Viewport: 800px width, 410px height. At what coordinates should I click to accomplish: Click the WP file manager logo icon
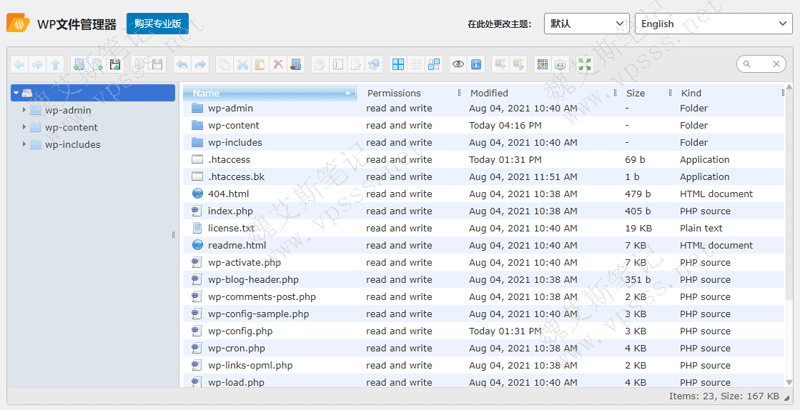(18, 23)
